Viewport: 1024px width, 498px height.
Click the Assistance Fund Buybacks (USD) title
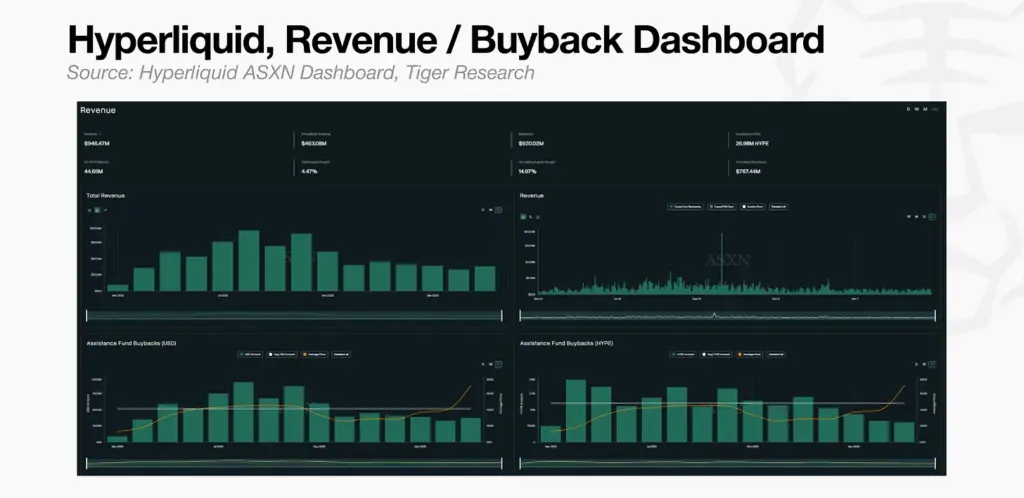(131, 343)
